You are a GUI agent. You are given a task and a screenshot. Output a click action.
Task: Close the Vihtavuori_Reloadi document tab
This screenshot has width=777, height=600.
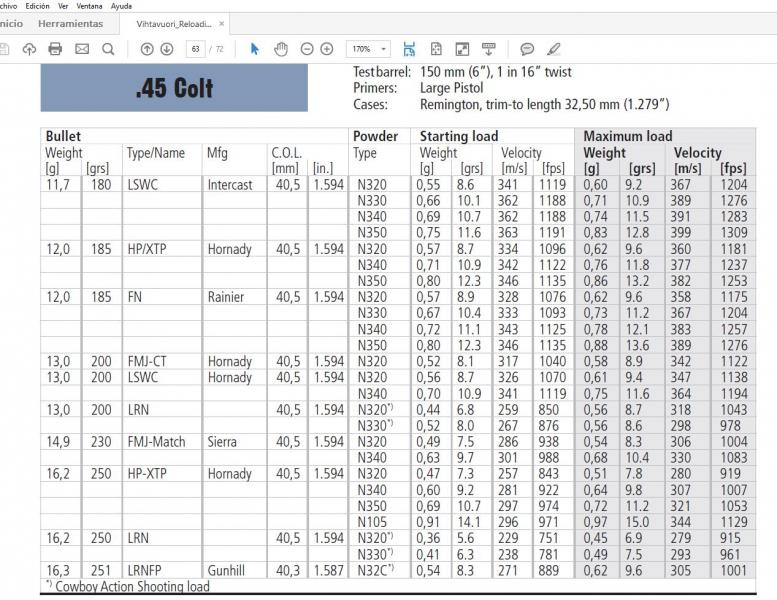tap(221, 23)
